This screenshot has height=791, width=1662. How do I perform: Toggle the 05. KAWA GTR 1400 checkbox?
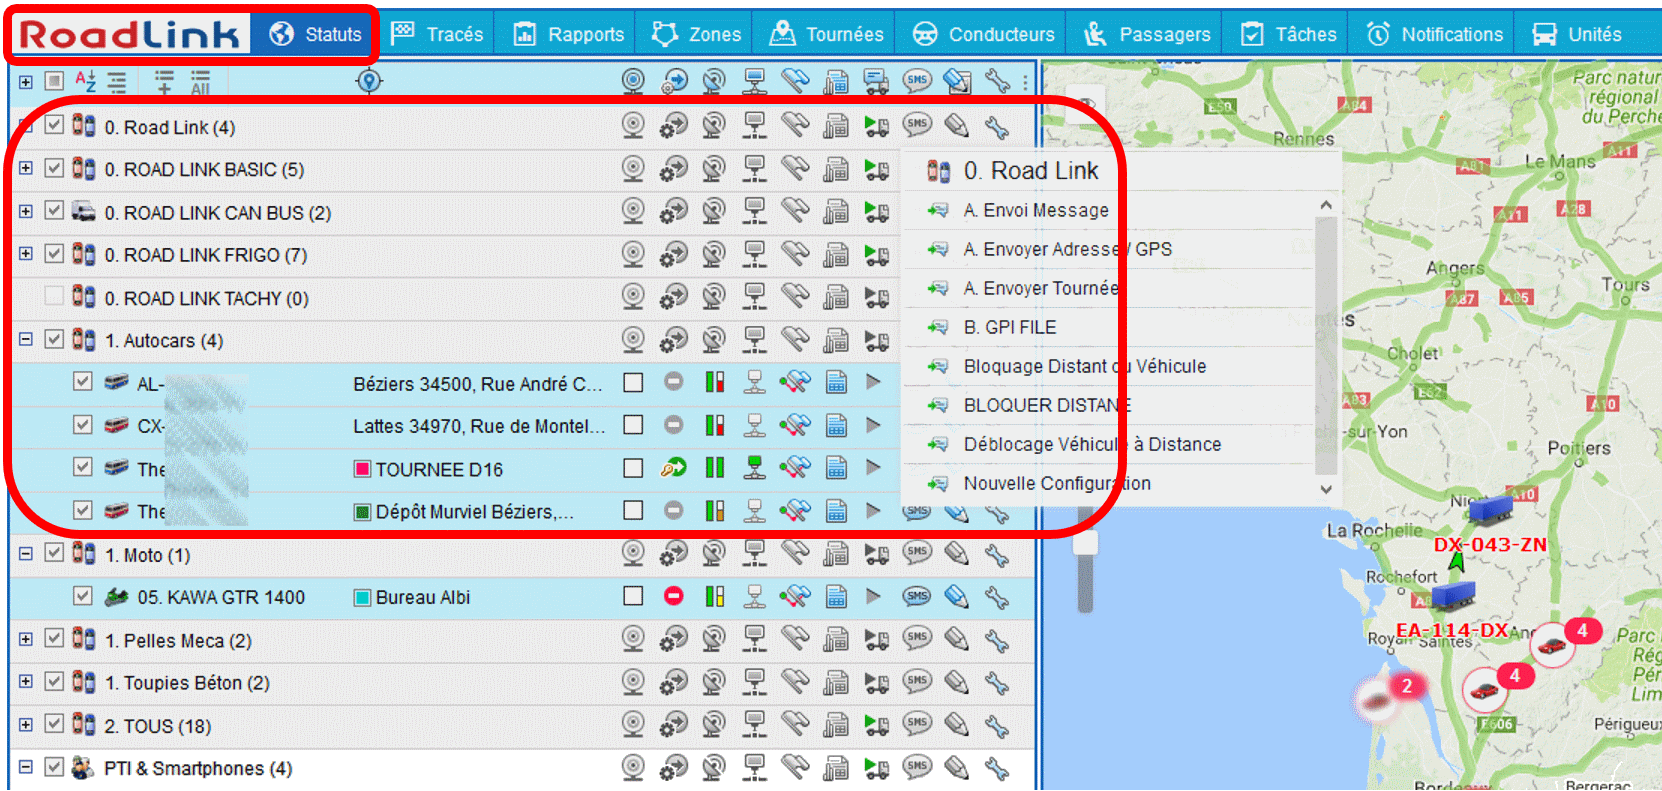[x=83, y=595]
